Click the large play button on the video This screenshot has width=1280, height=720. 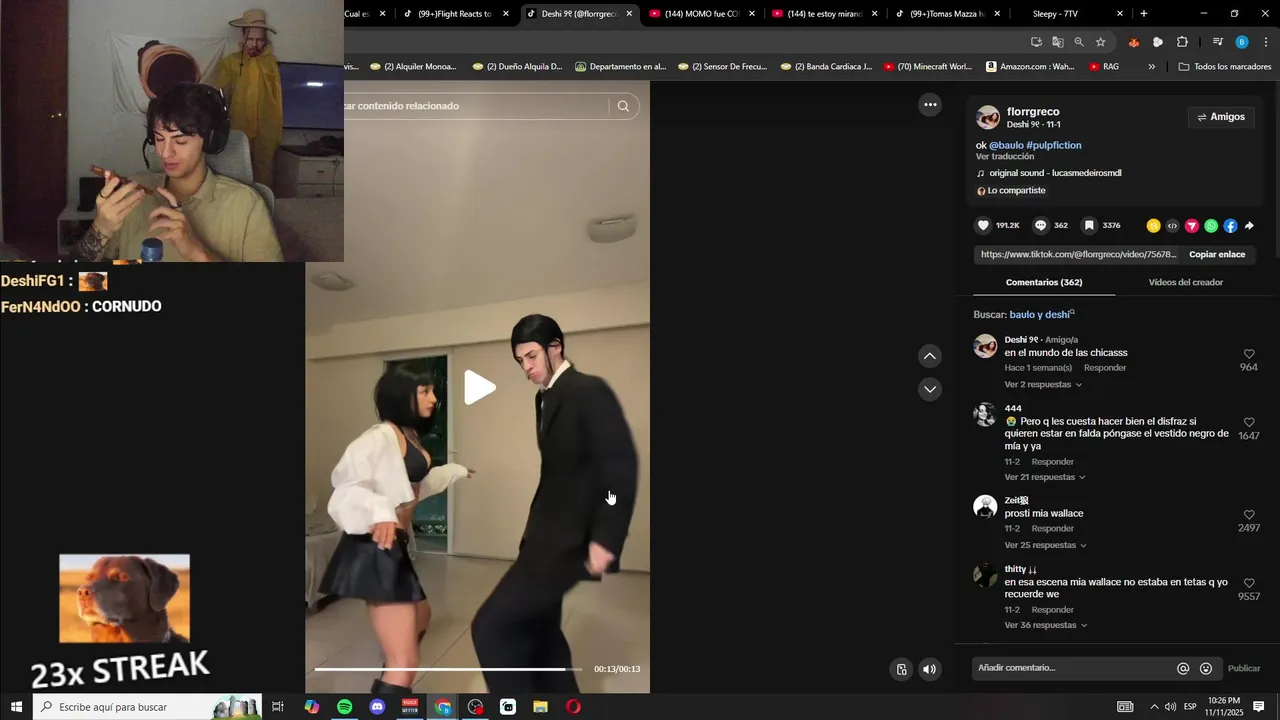pyautogui.click(x=480, y=388)
